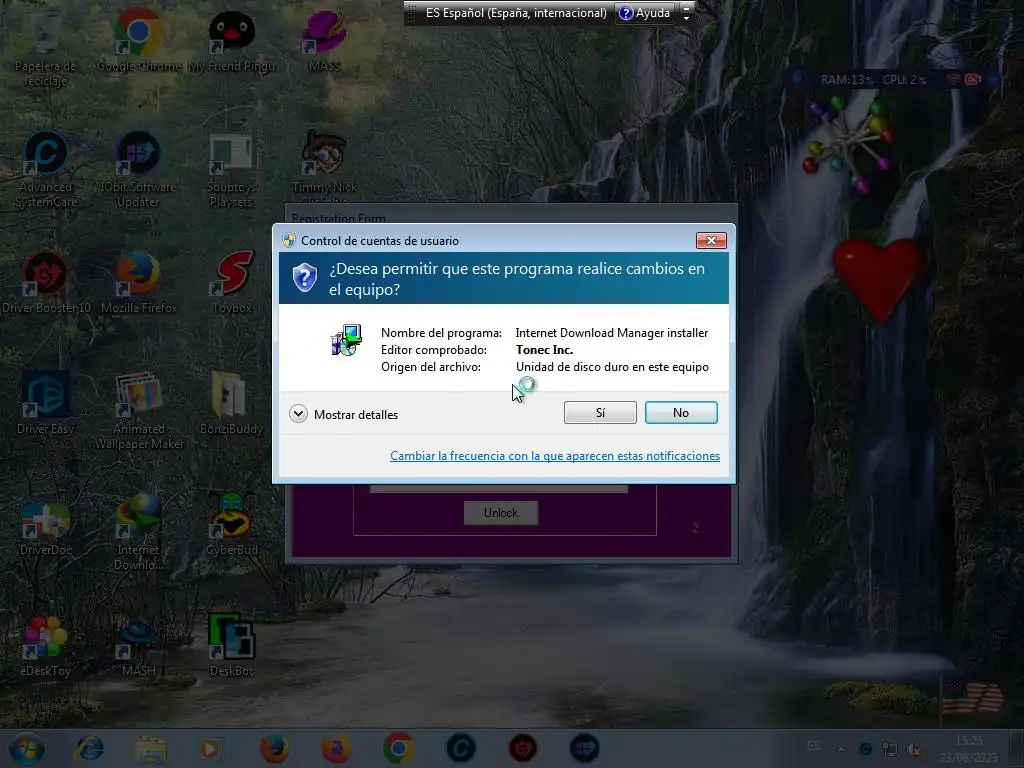Select Driver Easy desktop icon

45,404
